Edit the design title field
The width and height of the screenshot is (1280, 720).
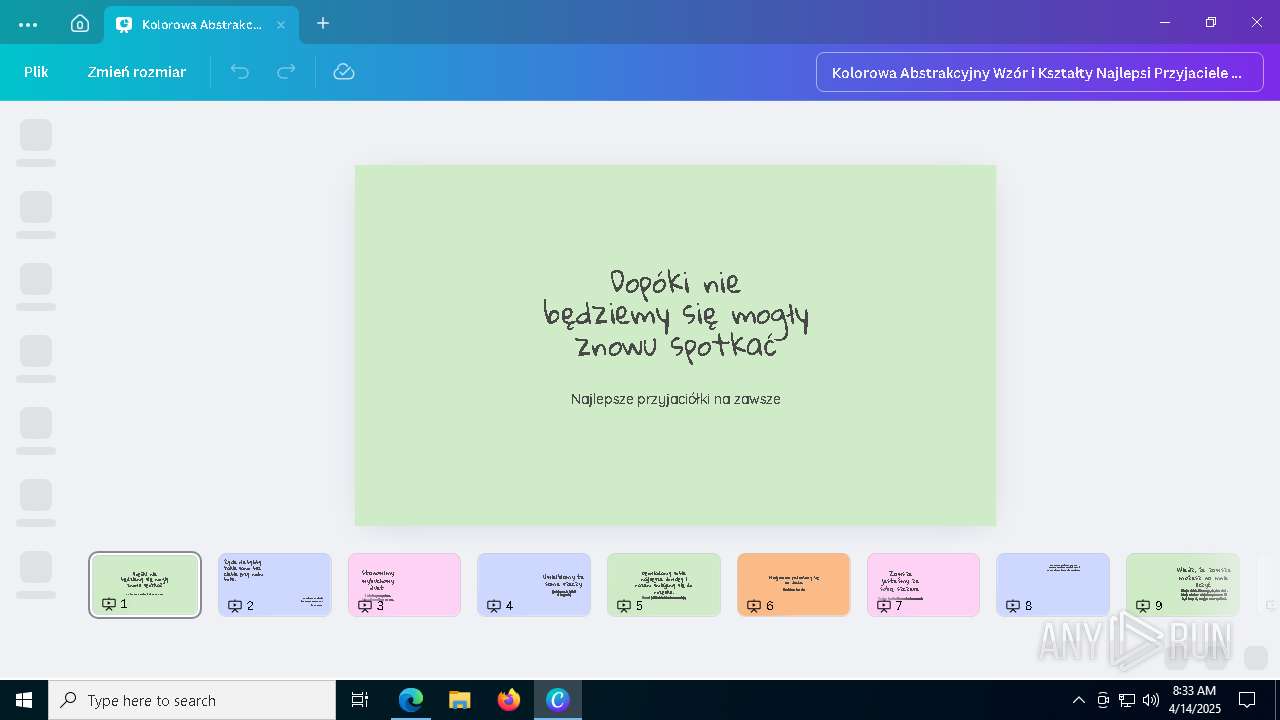[1040, 72]
